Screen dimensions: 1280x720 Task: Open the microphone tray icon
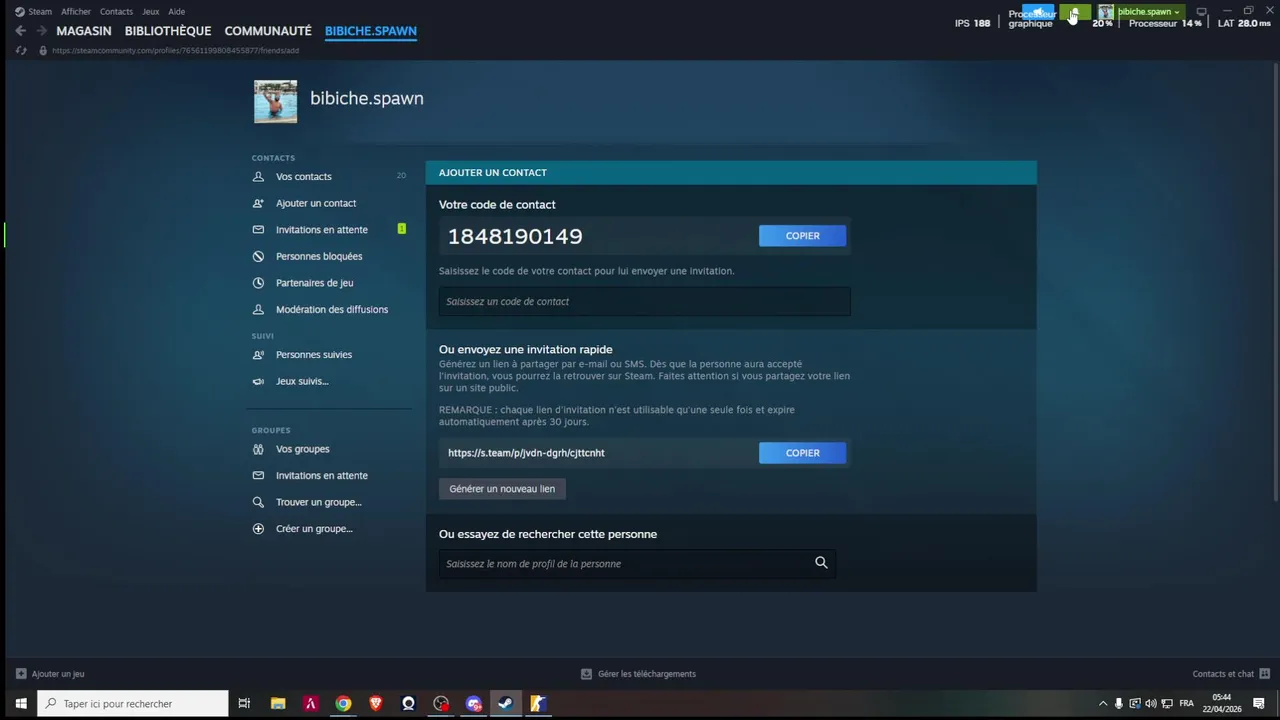pos(1118,704)
